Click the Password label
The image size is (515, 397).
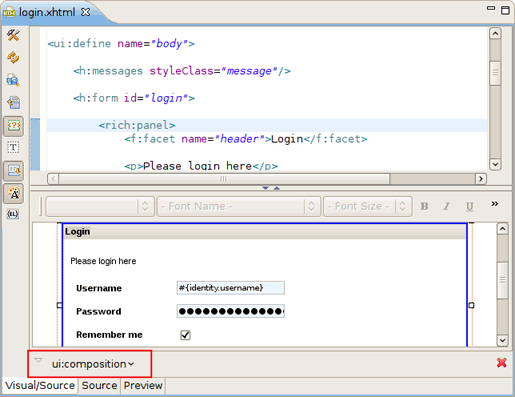(x=99, y=311)
